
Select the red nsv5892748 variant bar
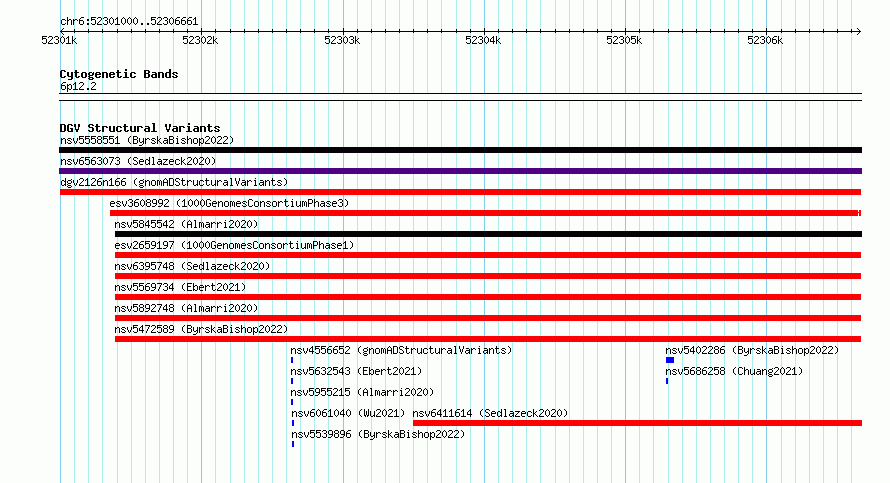(488, 318)
